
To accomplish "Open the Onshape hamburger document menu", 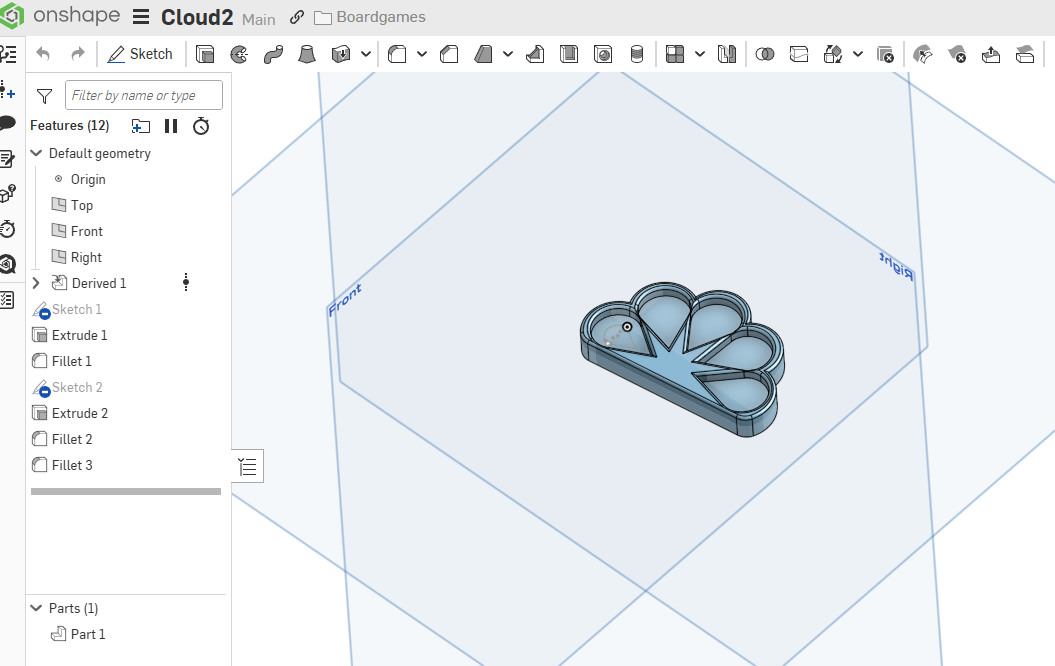I will (141, 17).
